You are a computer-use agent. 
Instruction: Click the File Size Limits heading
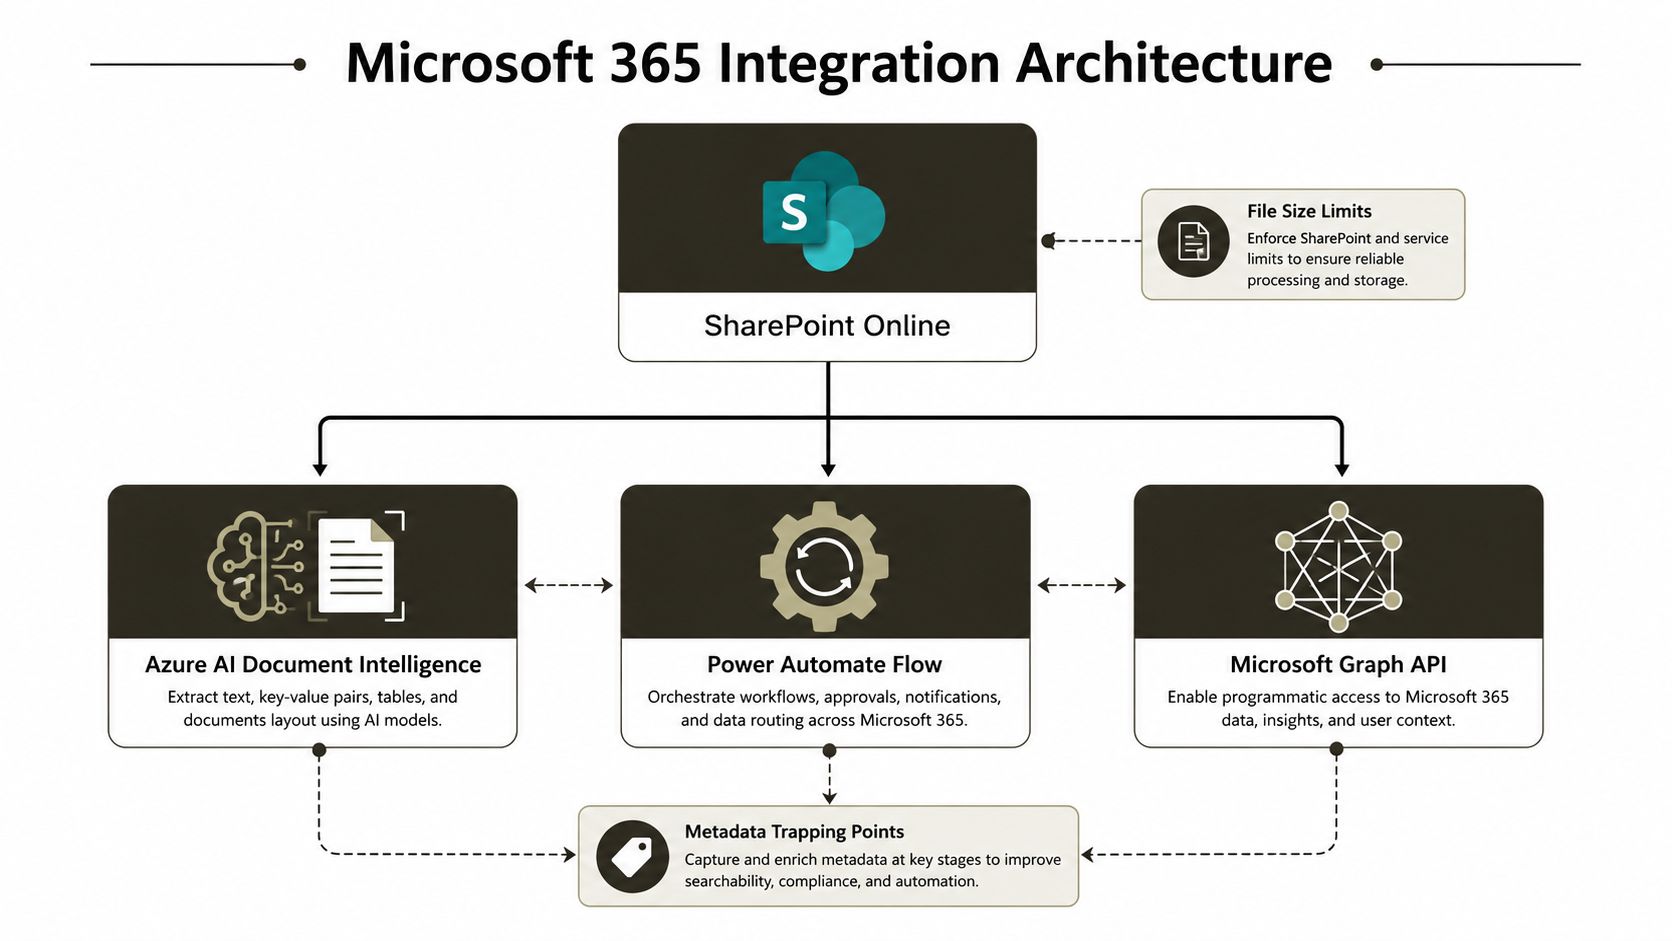[x=1309, y=211]
